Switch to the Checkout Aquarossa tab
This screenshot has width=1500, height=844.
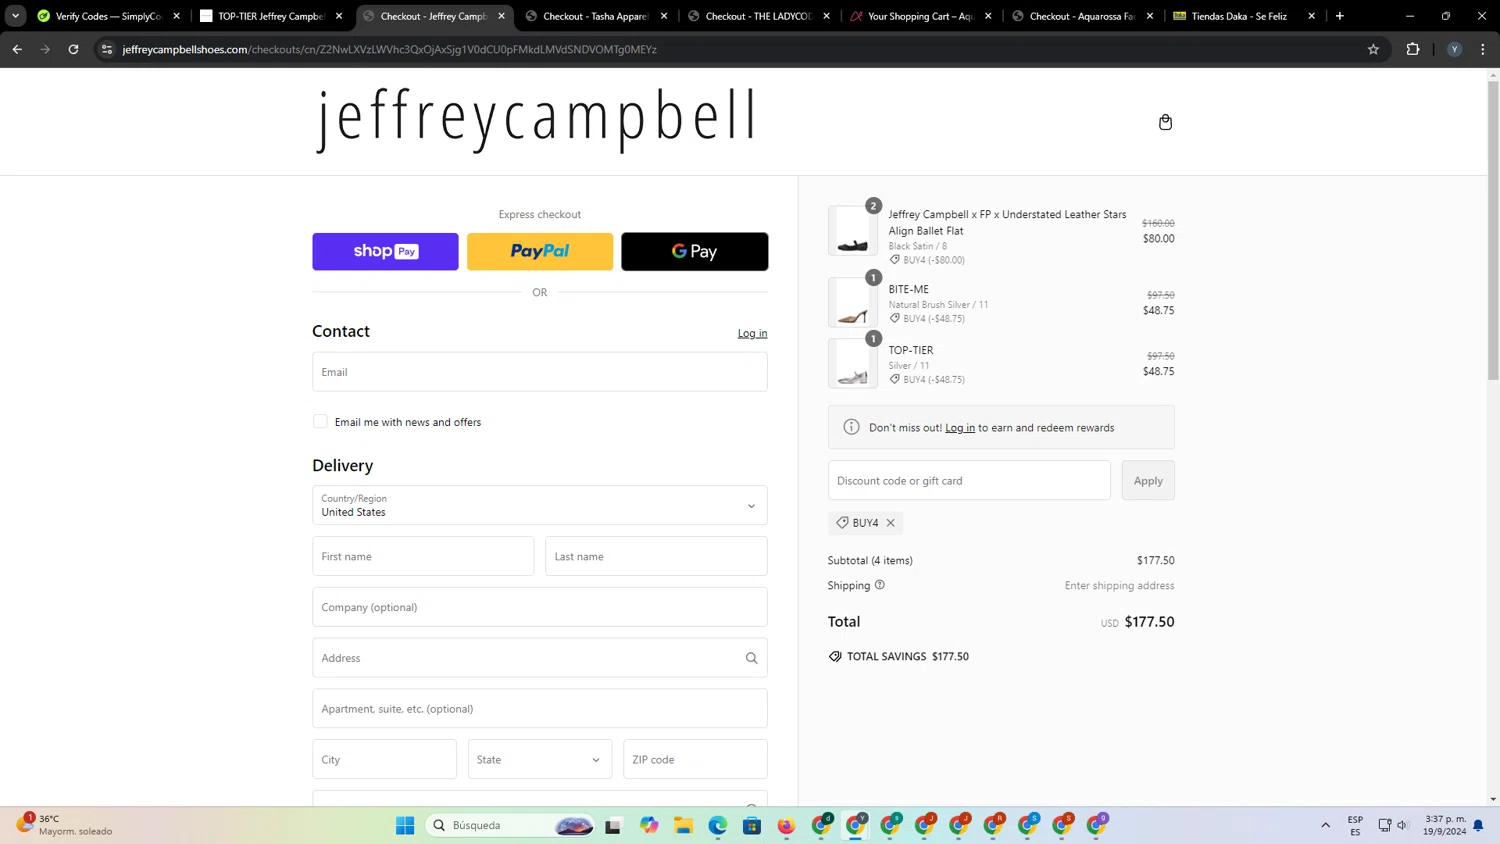(x=1082, y=16)
